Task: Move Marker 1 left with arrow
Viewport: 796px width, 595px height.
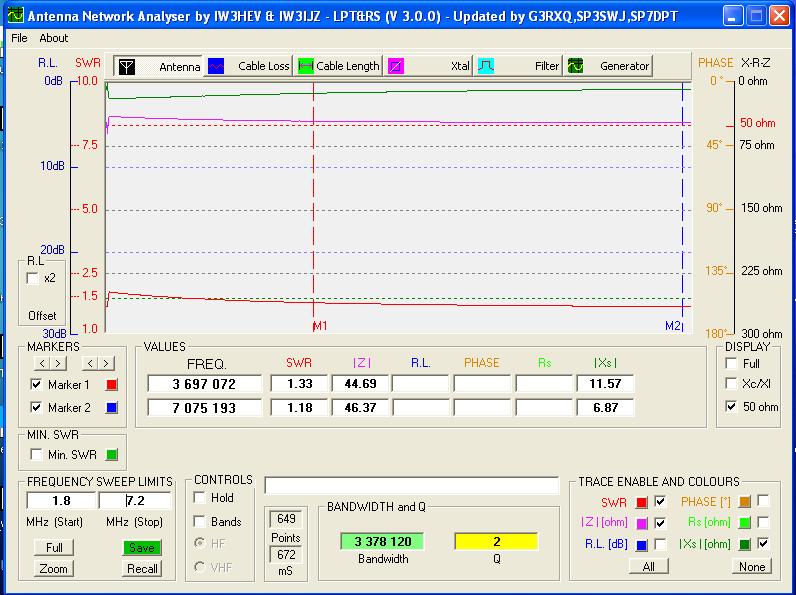Action: pos(42,363)
